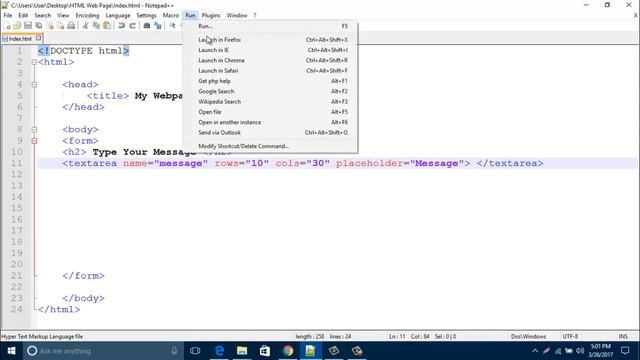Open the Encoding menu
Viewport: 640px width, 360px height.
pyautogui.click(x=87, y=15)
